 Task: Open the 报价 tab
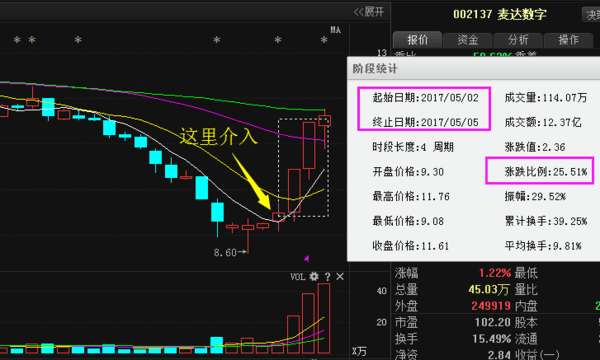pyautogui.click(x=417, y=39)
